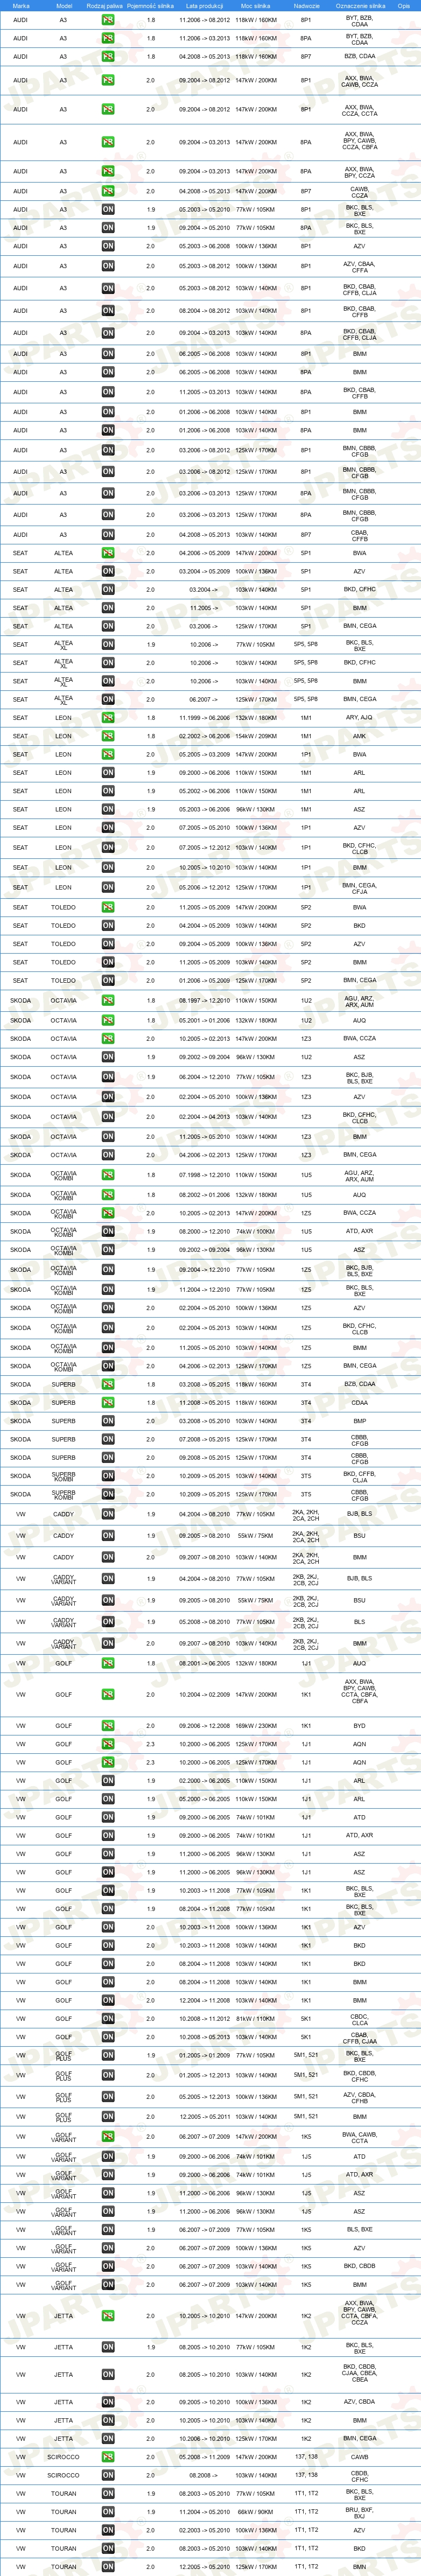The image size is (421, 2576).
Task: Click petrol icon for Seat Altea BWA
Action: tap(108, 553)
